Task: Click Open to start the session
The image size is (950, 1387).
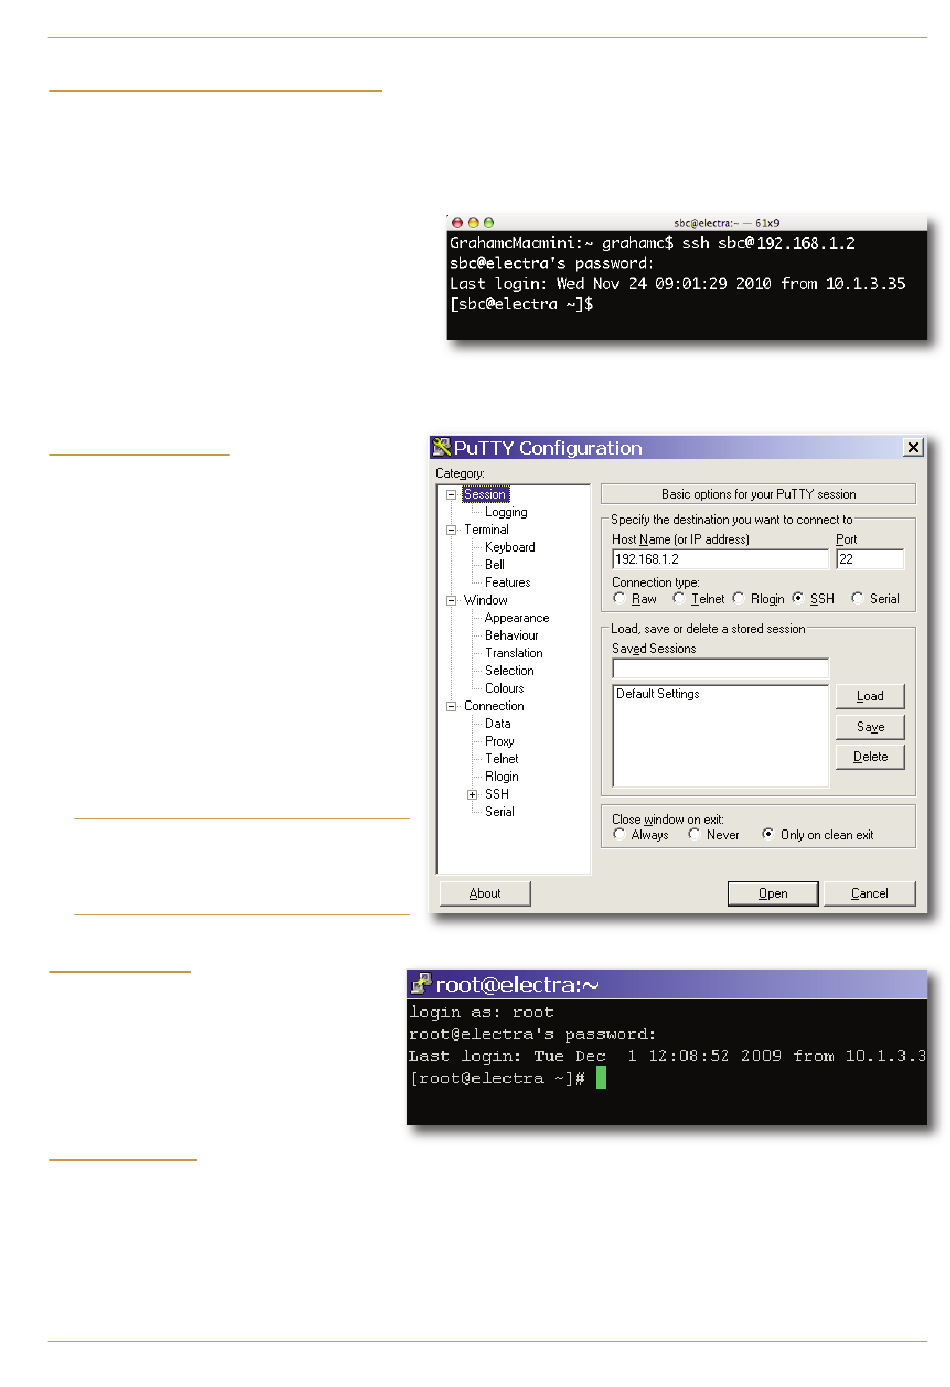Action: (773, 894)
